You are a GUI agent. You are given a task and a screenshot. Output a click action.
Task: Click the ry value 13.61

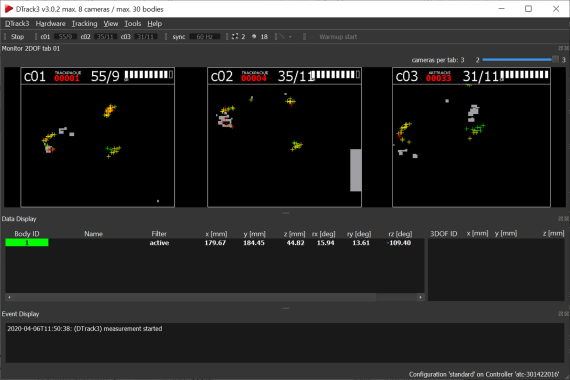[361, 243]
